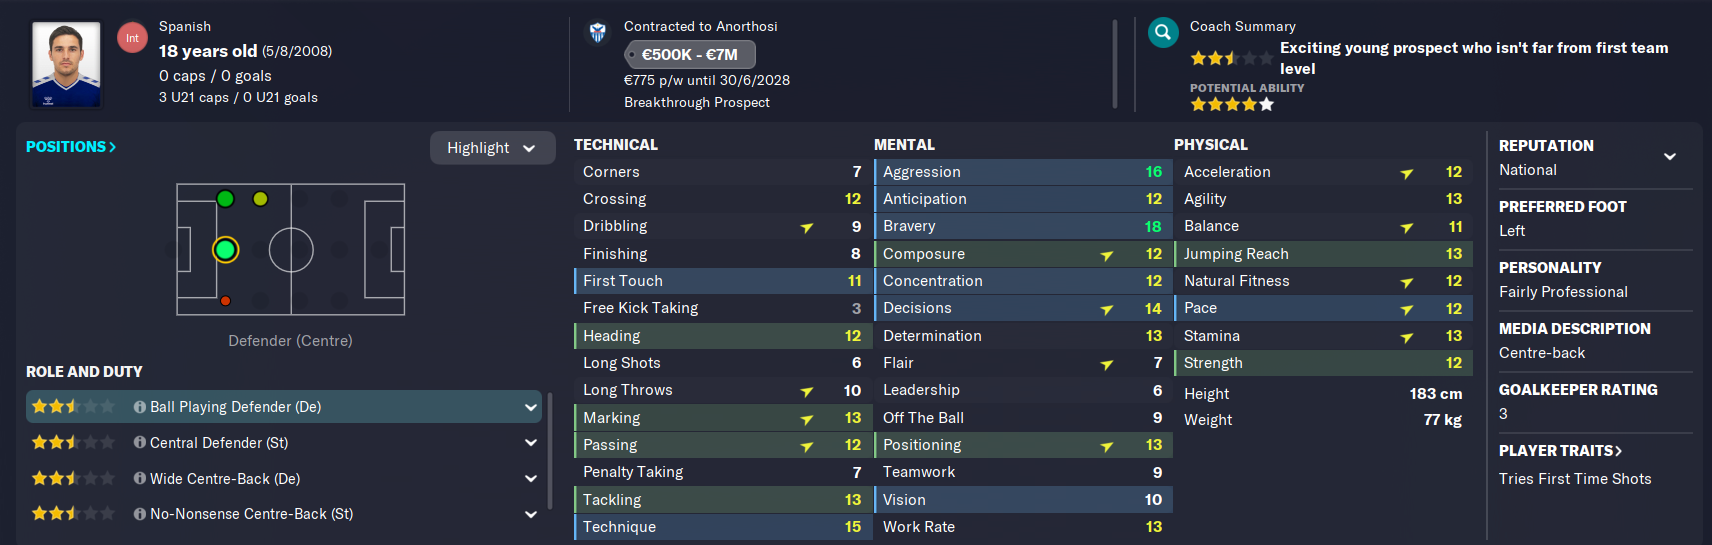Select the yellow-green position dot on pitch

tap(260, 199)
